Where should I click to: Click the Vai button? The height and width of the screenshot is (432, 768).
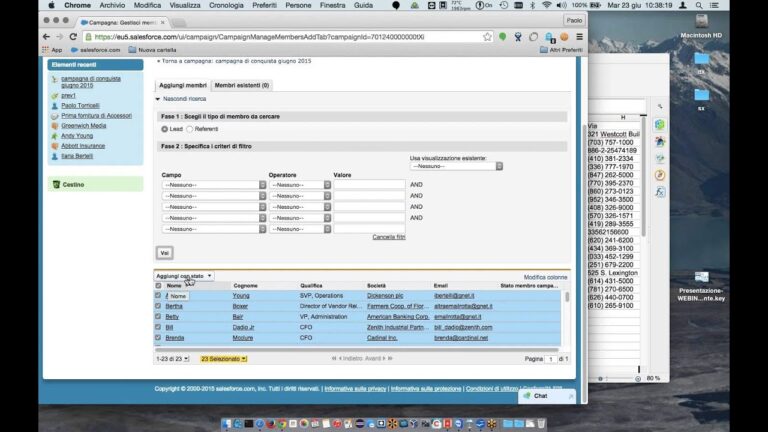click(x=165, y=253)
